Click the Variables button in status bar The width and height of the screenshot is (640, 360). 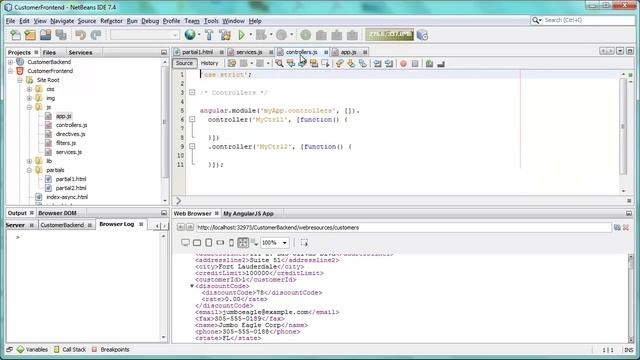coord(32,349)
